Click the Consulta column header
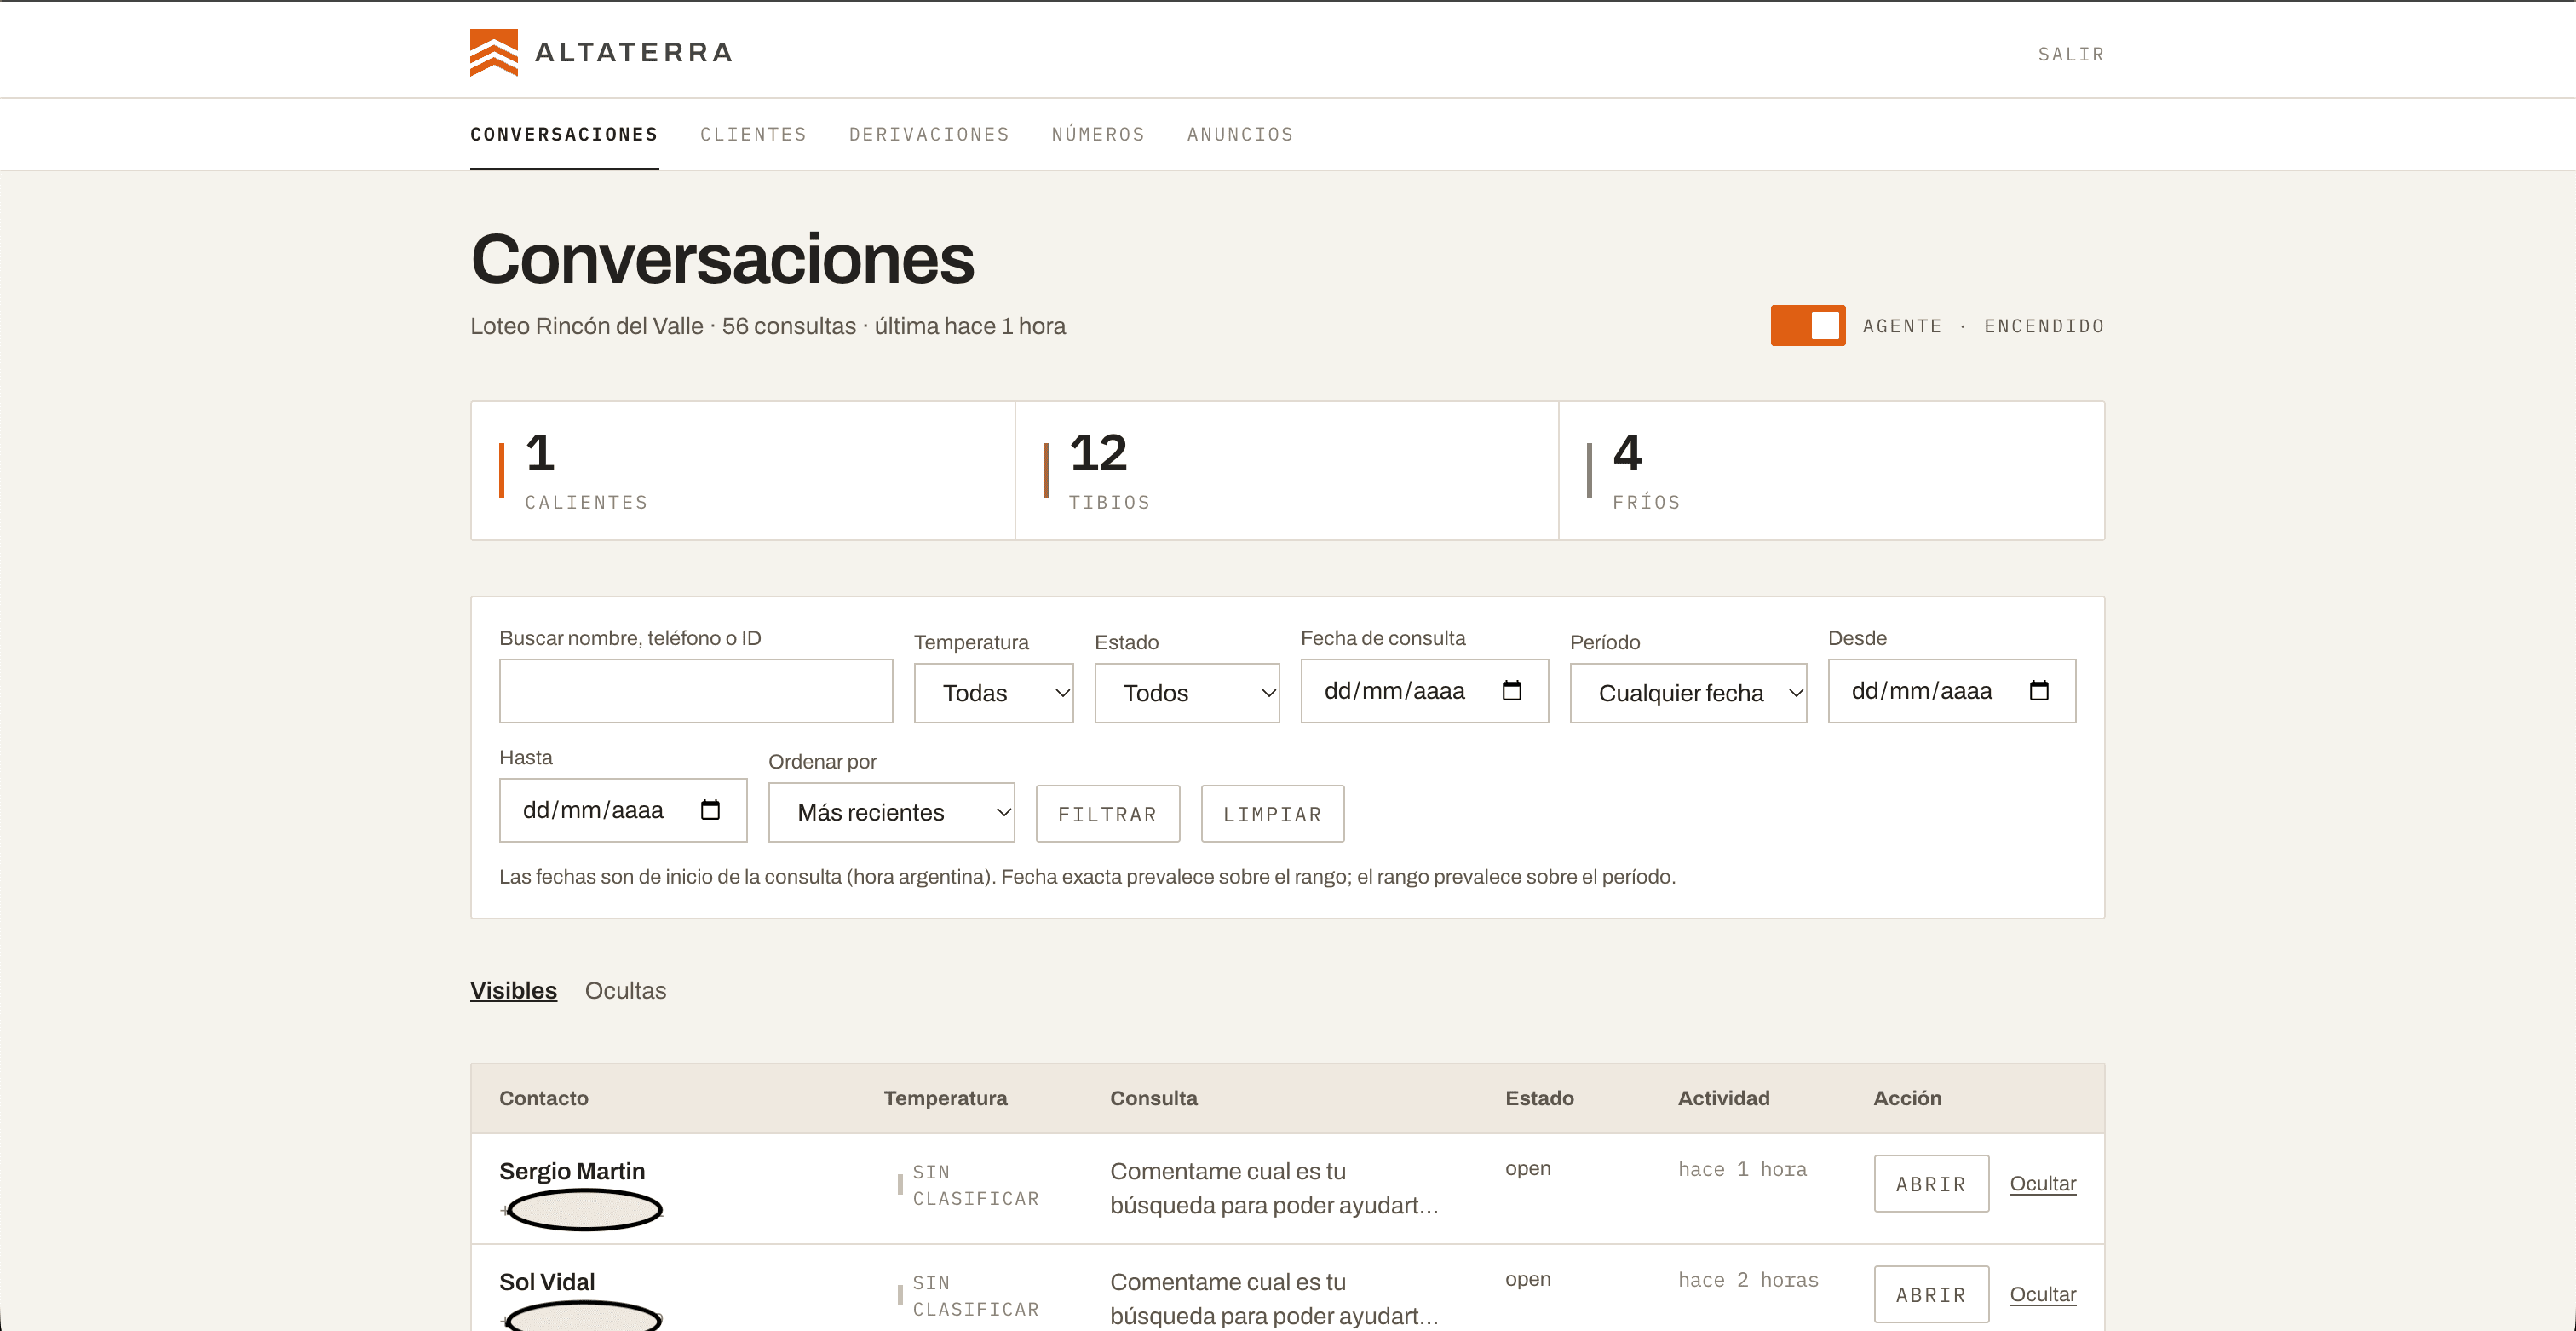Image resolution: width=2576 pixels, height=1331 pixels. [x=1153, y=1098]
